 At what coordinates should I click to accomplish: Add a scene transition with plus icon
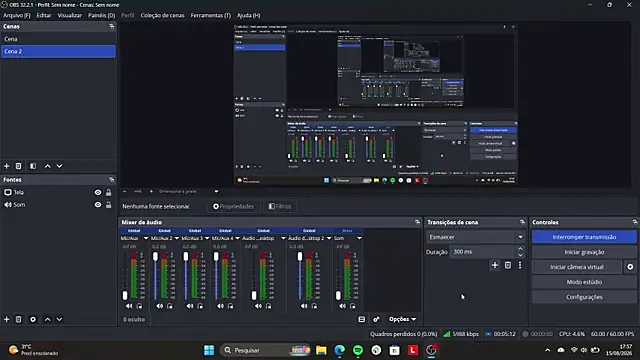tap(495, 265)
